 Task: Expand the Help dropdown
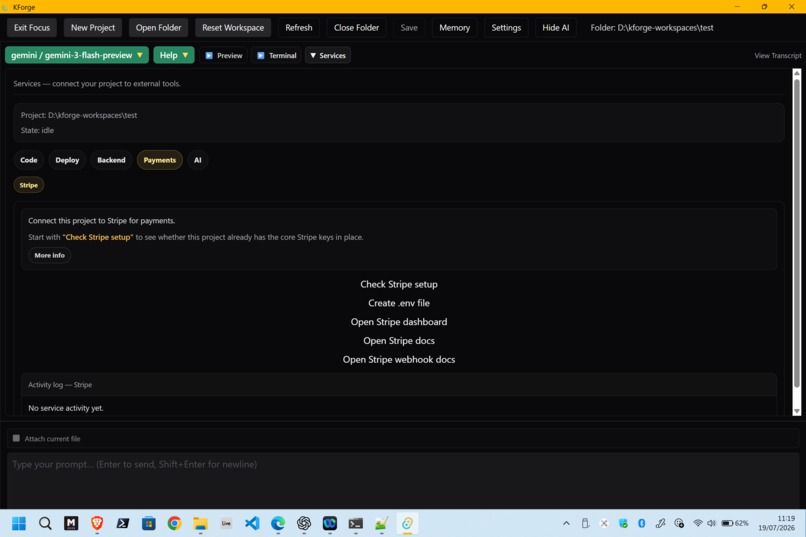click(174, 55)
